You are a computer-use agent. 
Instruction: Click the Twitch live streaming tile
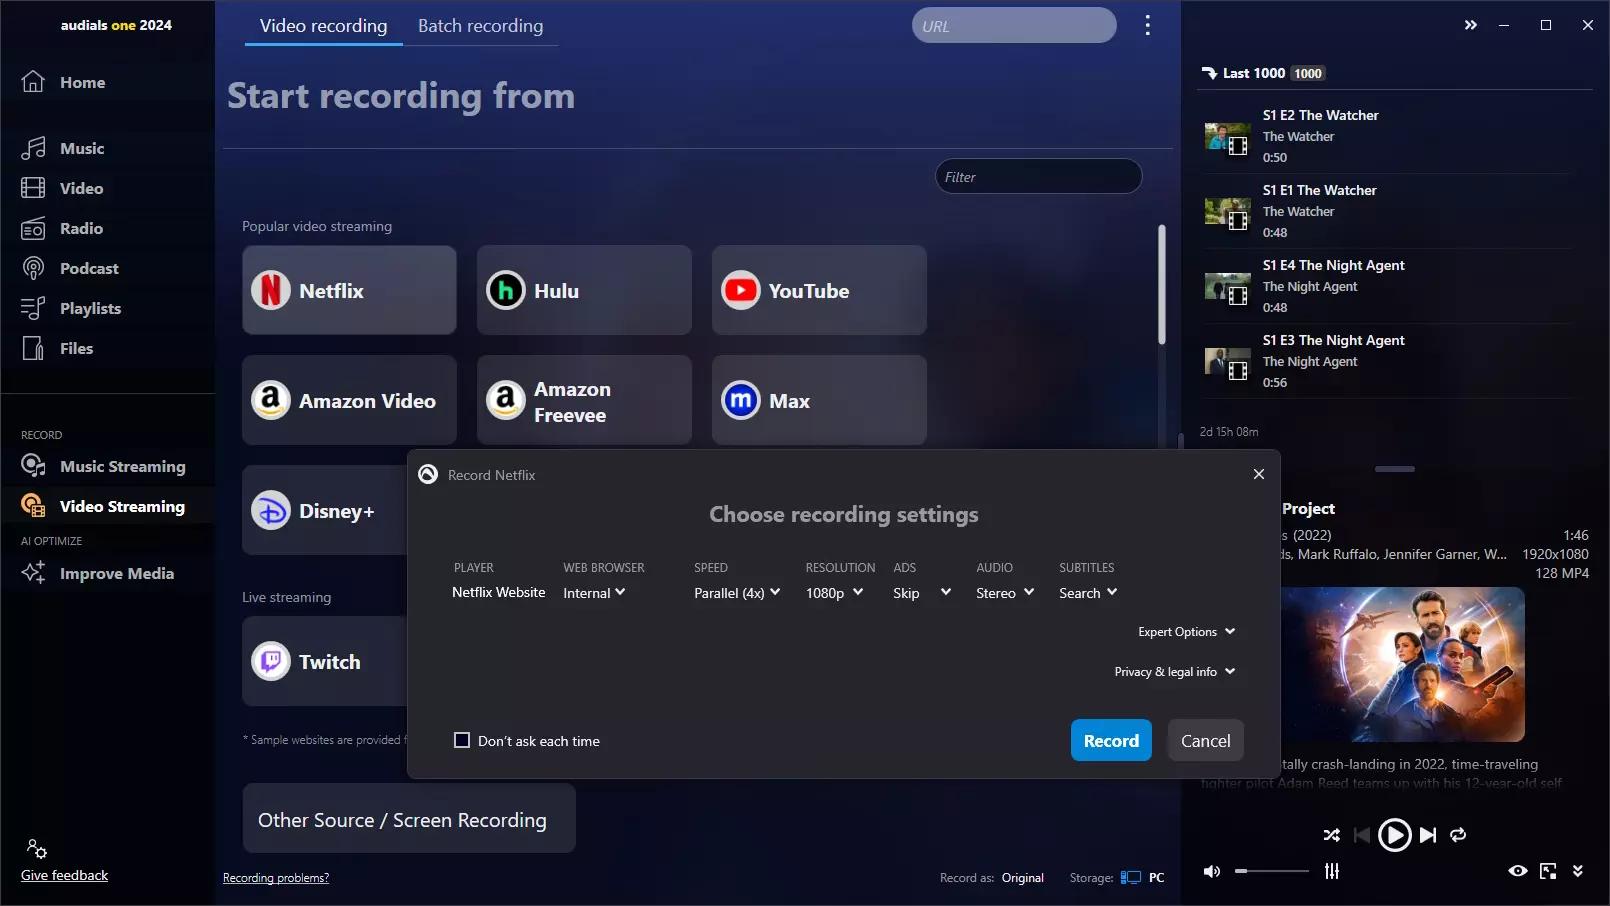click(325, 661)
